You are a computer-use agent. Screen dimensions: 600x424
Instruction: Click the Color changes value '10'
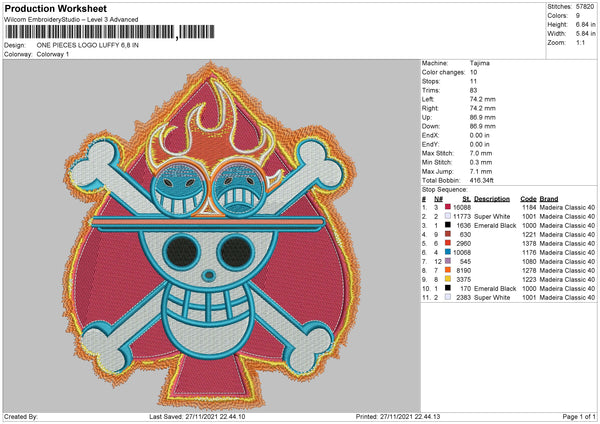(x=473, y=72)
